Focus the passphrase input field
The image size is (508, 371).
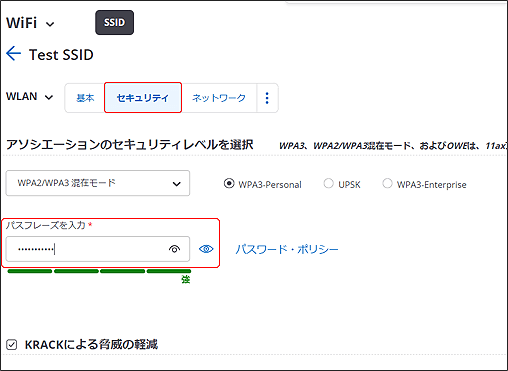tap(98, 249)
